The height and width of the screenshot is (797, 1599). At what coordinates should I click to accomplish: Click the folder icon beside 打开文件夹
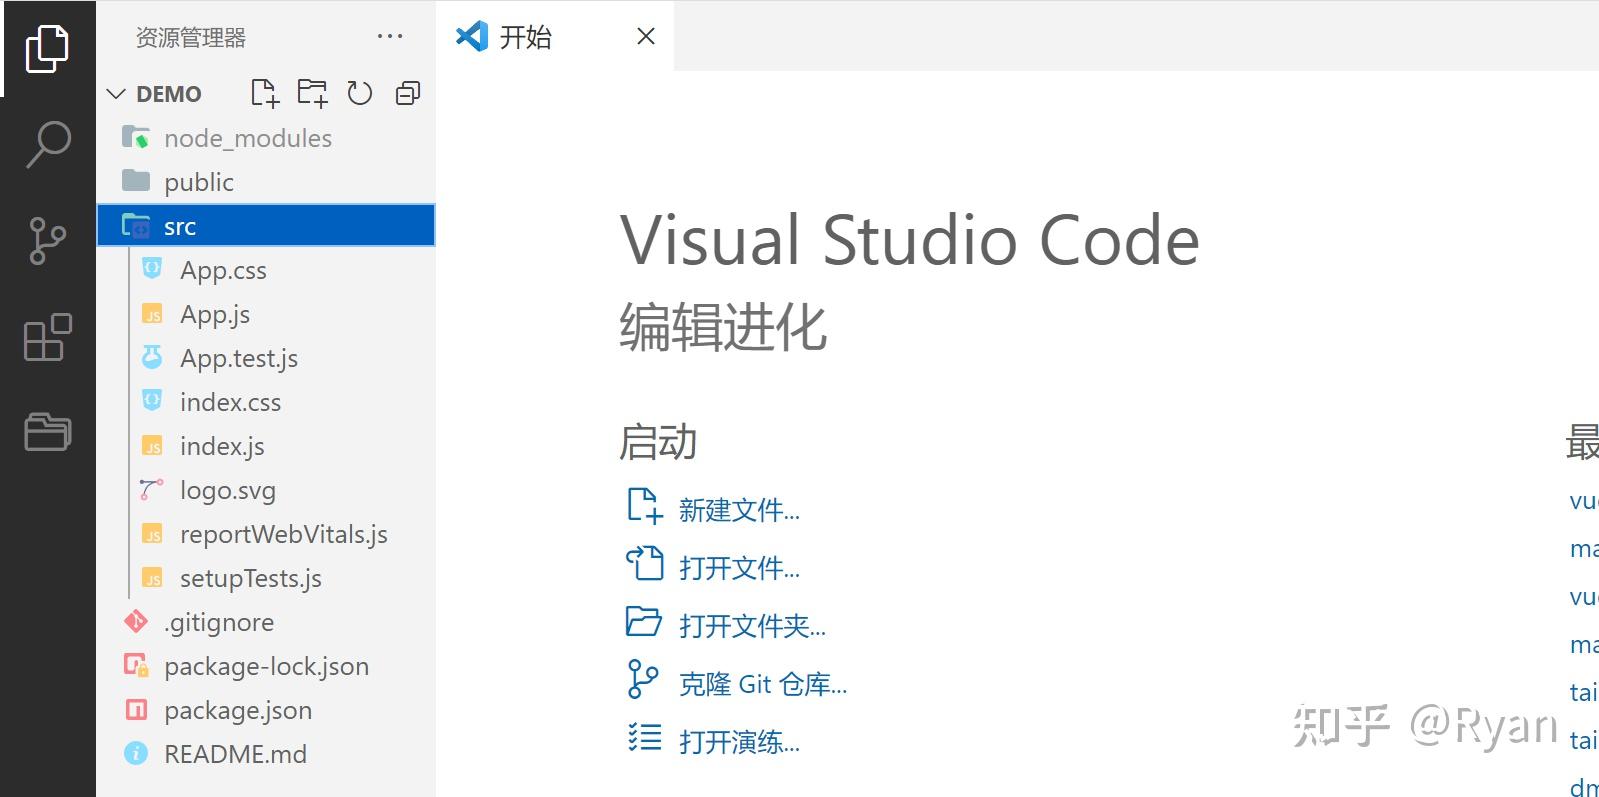pyautogui.click(x=644, y=622)
